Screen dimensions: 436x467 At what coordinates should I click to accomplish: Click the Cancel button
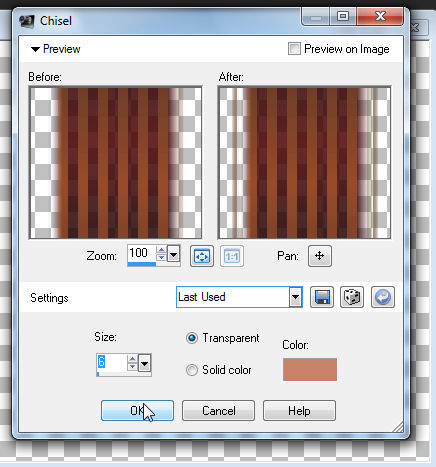[x=218, y=411]
